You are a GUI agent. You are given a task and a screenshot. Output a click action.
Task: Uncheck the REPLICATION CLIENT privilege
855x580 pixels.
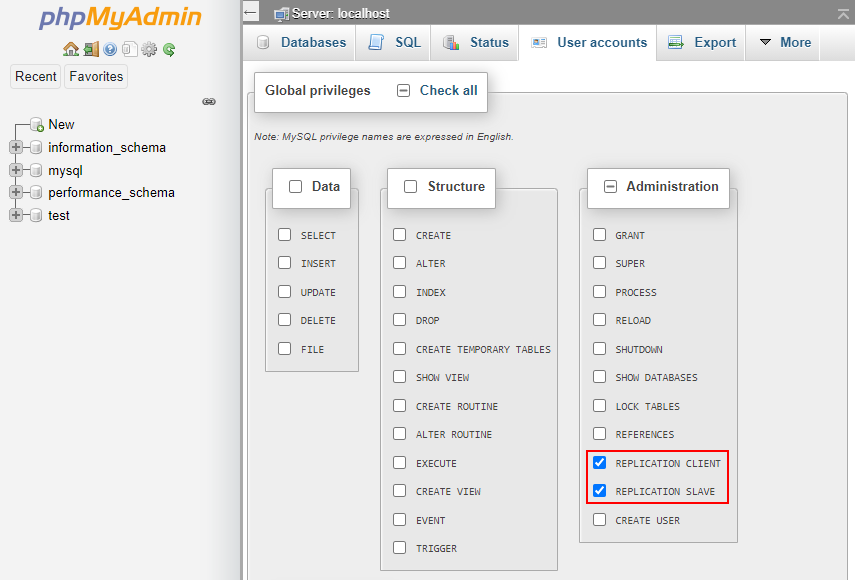(600, 462)
